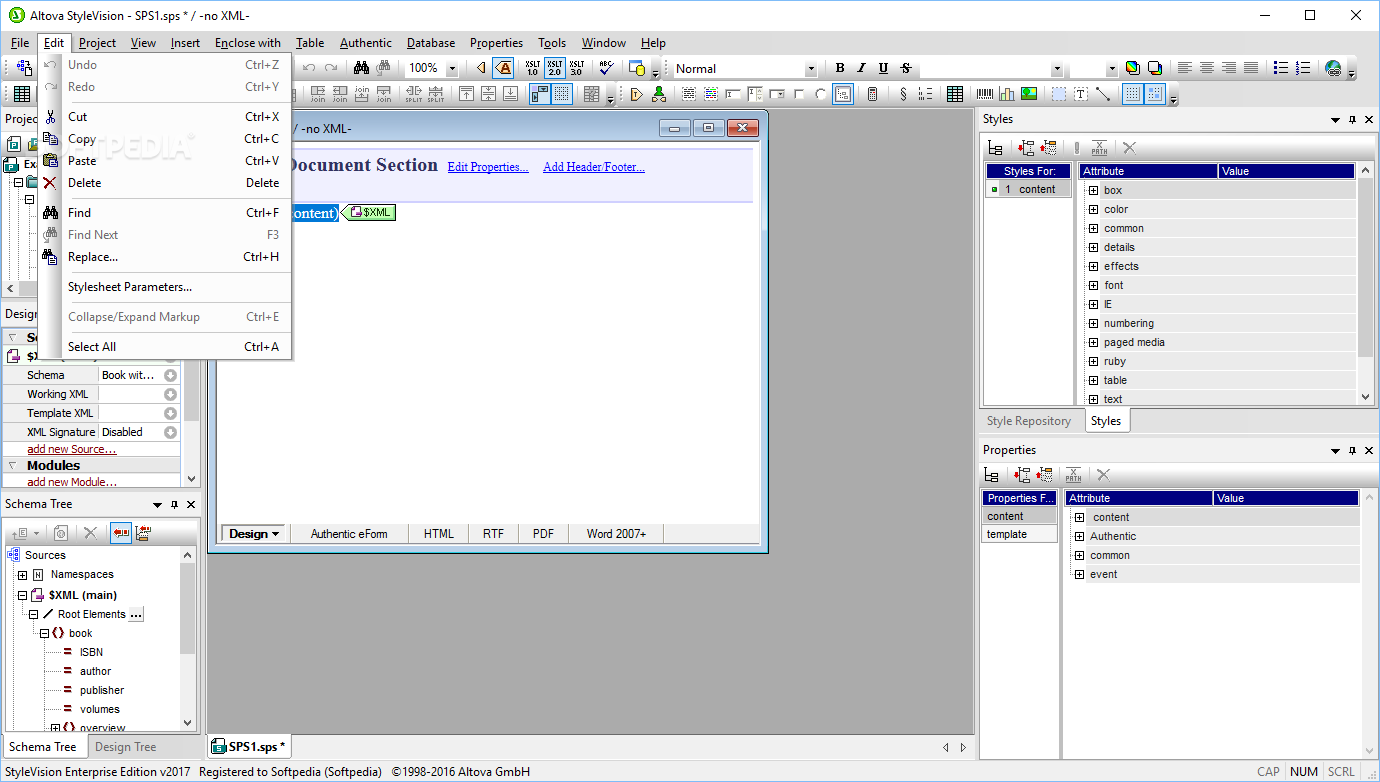Click the insert user-defined template icon
Viewport: 1380px width, 782px height.
658,94
